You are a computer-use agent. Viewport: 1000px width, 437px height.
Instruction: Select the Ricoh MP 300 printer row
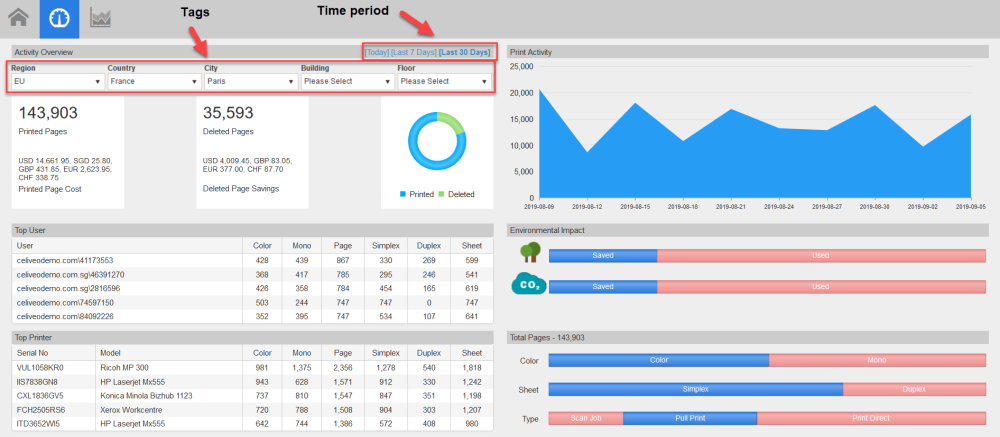(x=253, y=367)
